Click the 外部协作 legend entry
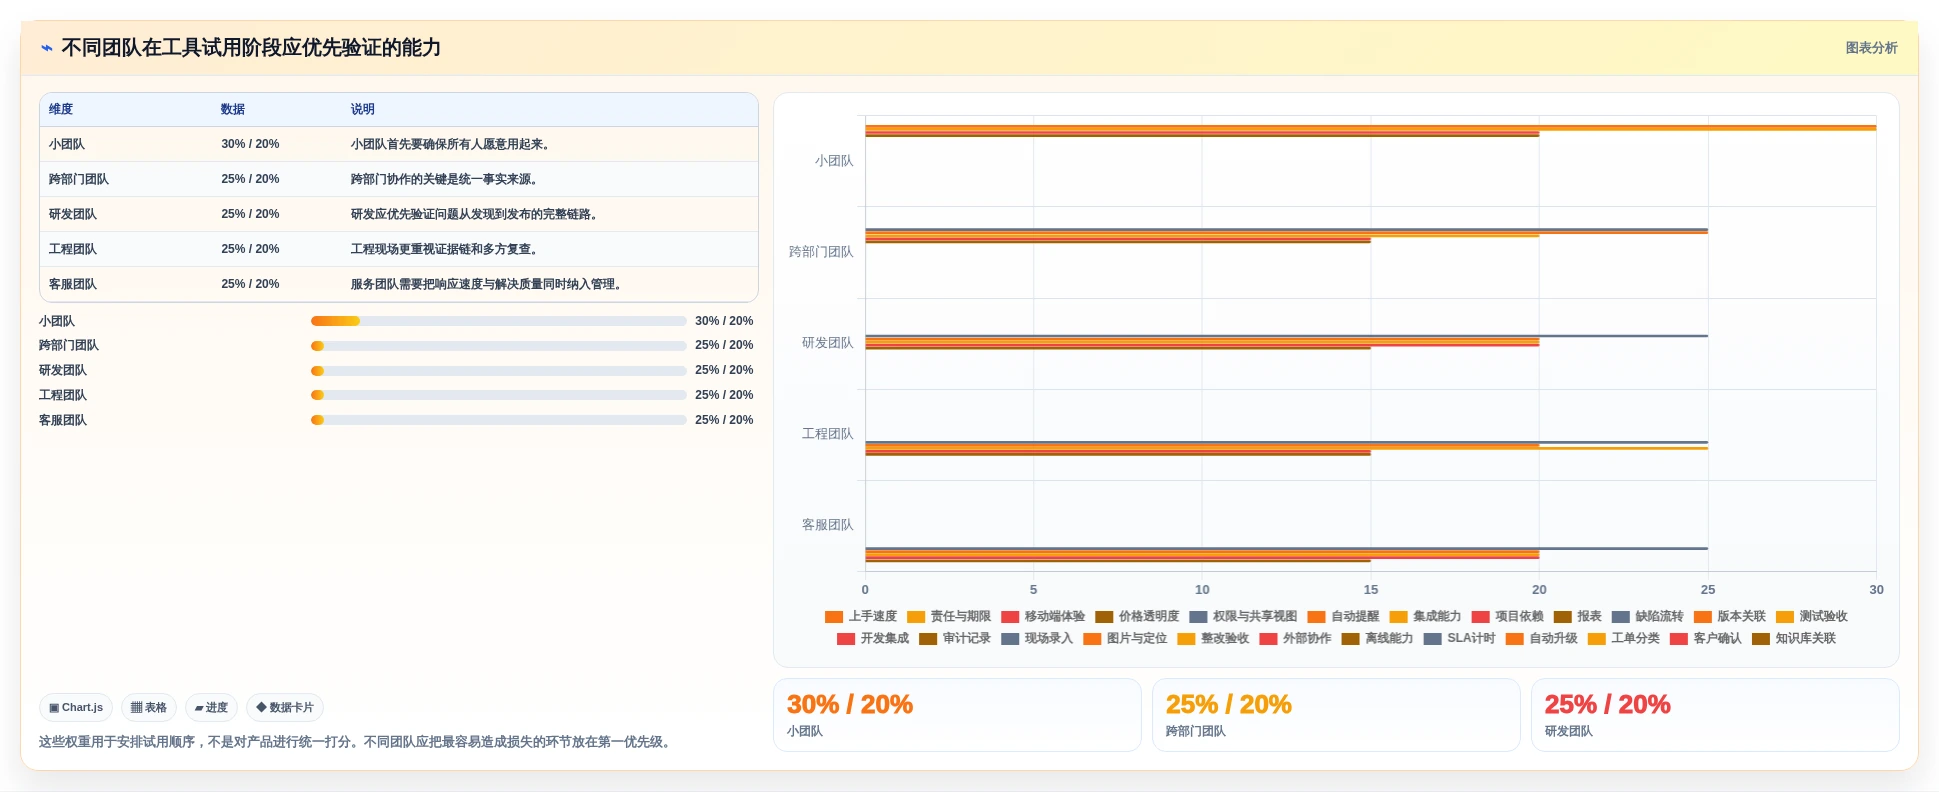 tap(1295, 638)
